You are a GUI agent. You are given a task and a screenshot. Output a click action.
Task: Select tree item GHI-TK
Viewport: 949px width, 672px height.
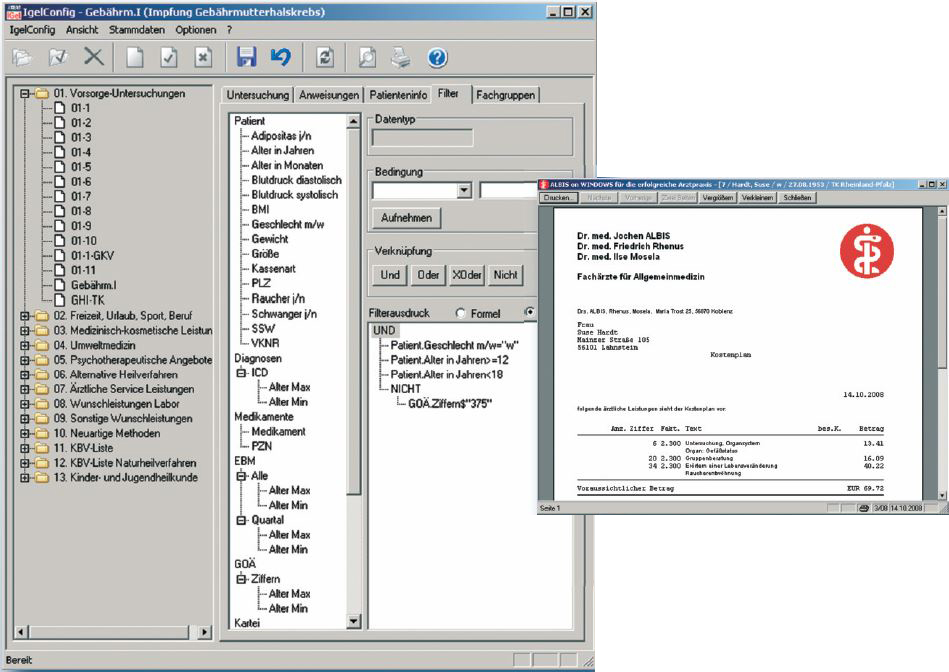(88, 300)
